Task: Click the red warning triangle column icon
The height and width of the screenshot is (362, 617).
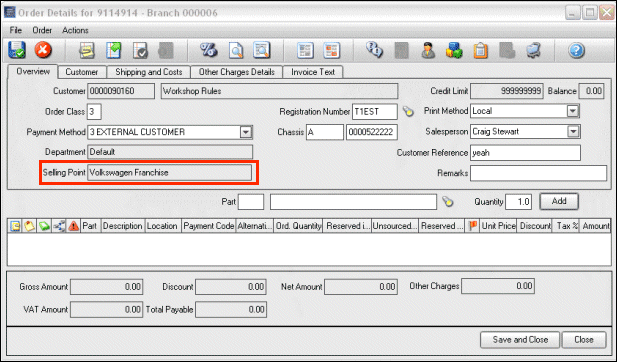Action: coord(74,226)
